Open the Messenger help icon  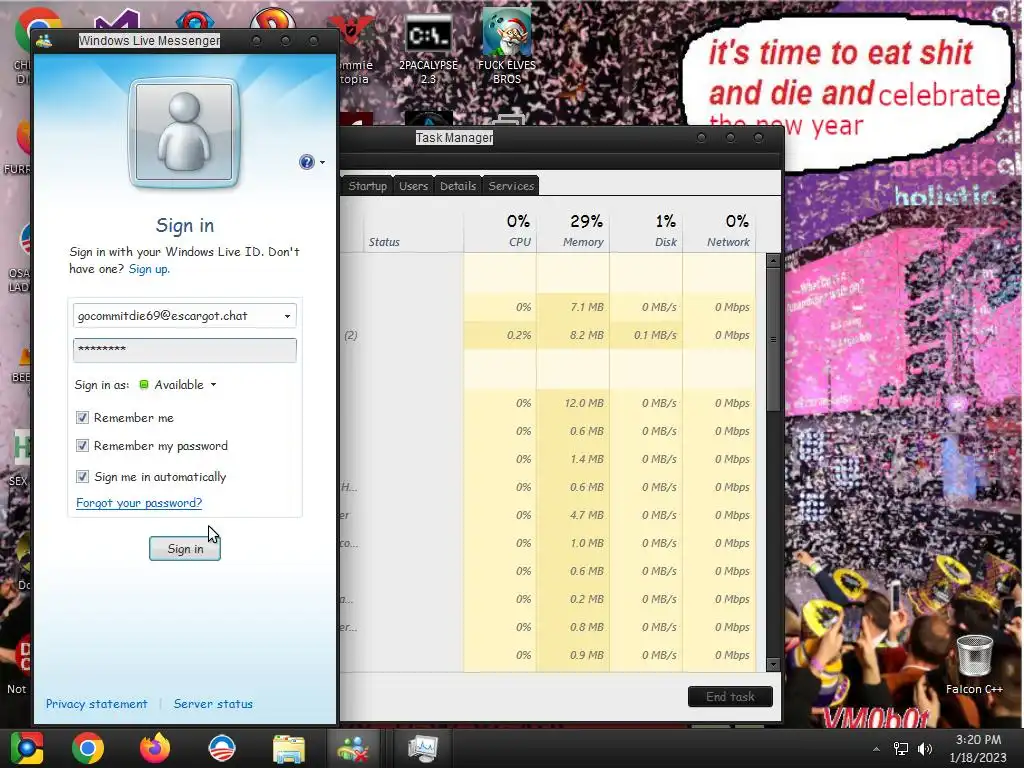(x=306, y=162)
